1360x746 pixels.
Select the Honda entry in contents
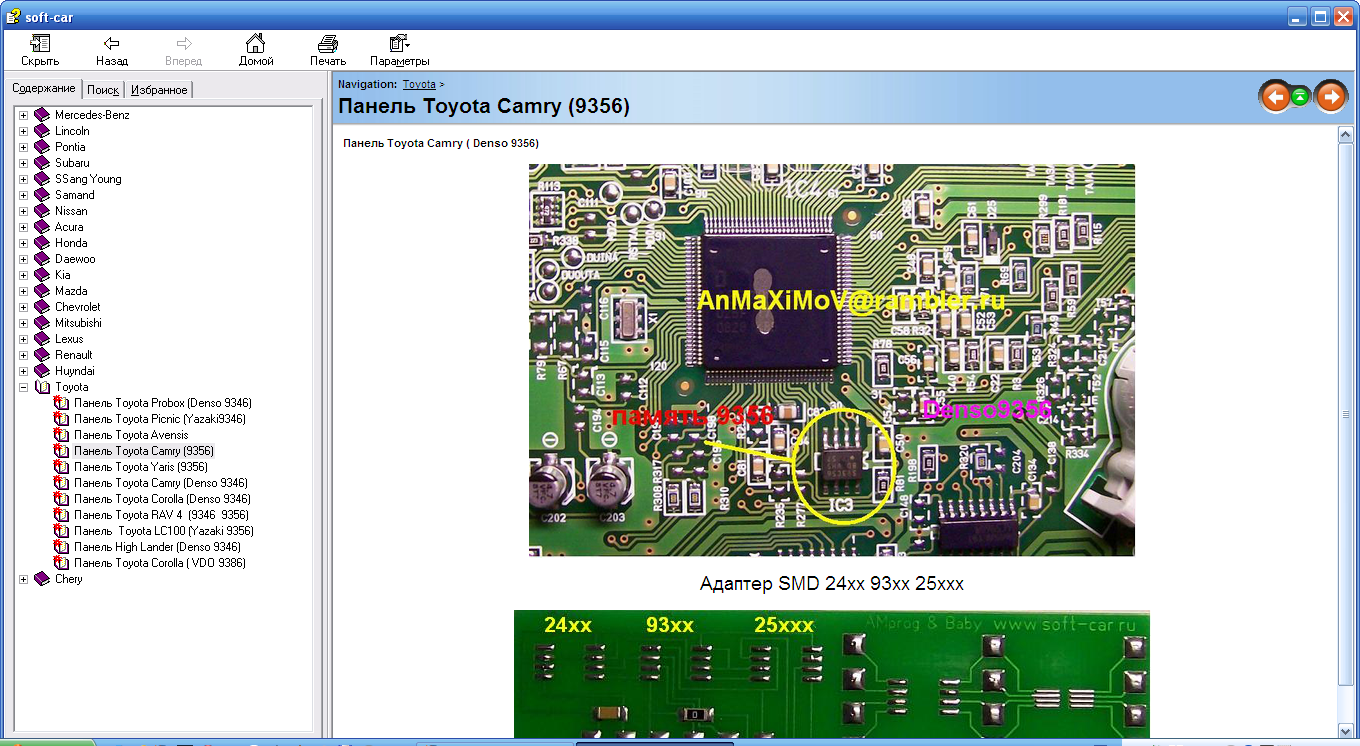tap(71, 243)
